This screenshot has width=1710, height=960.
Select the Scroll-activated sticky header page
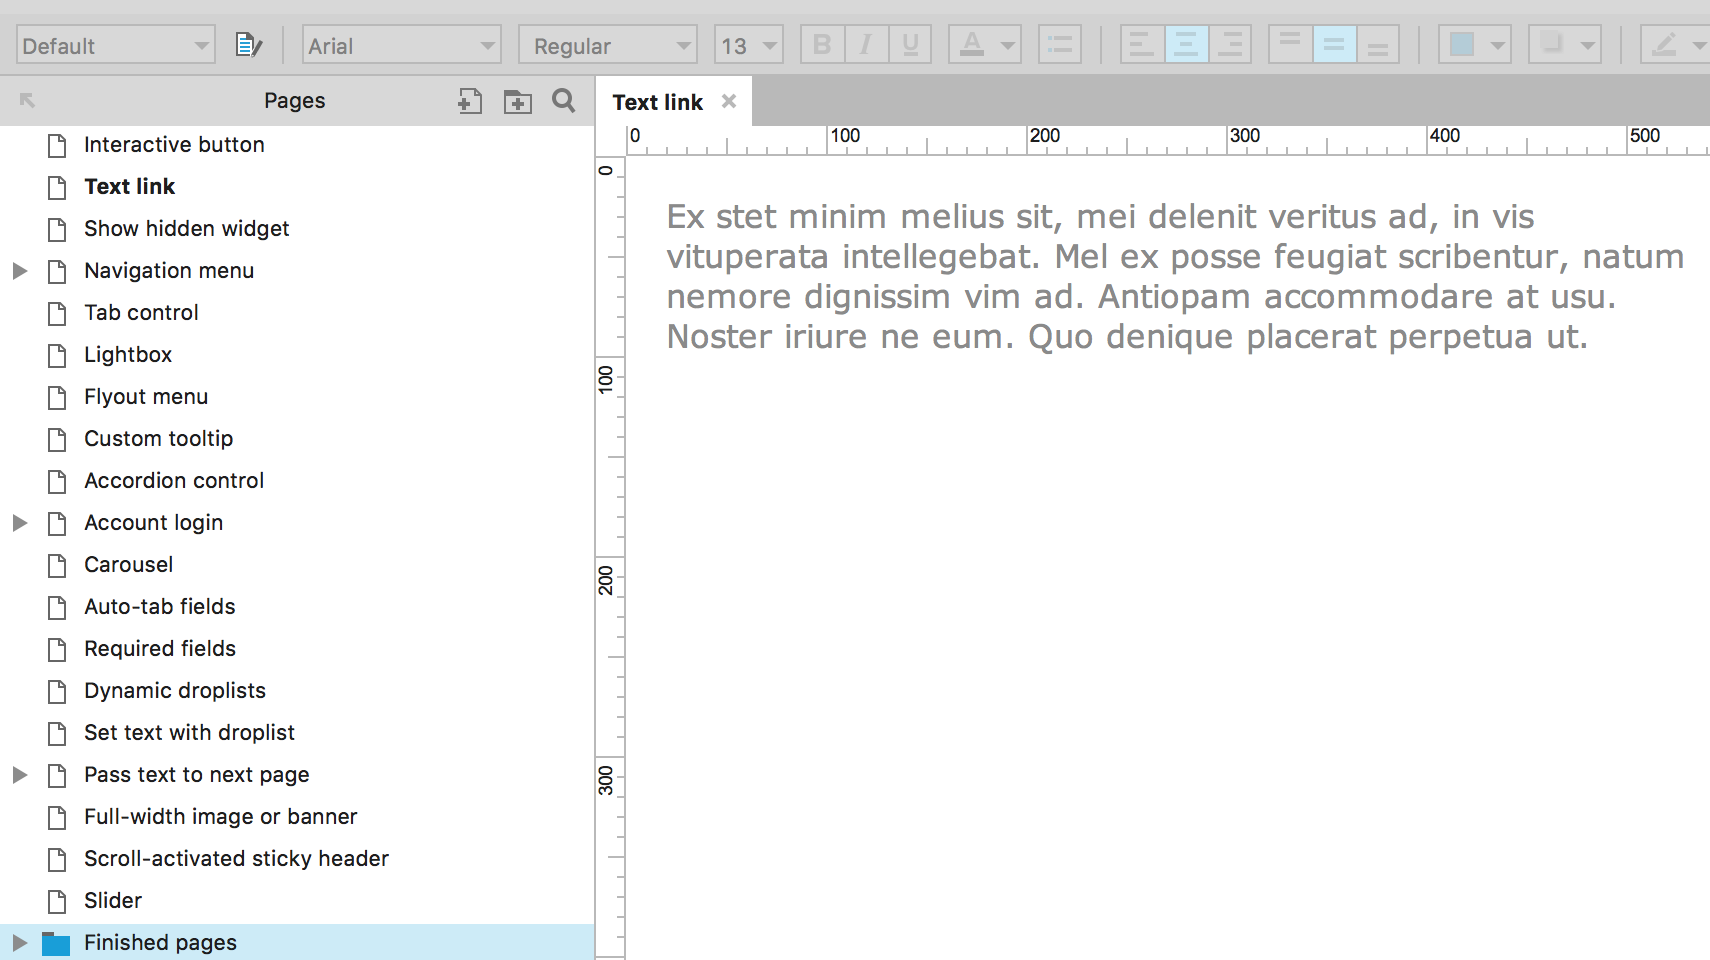click(x=236, y=858)
